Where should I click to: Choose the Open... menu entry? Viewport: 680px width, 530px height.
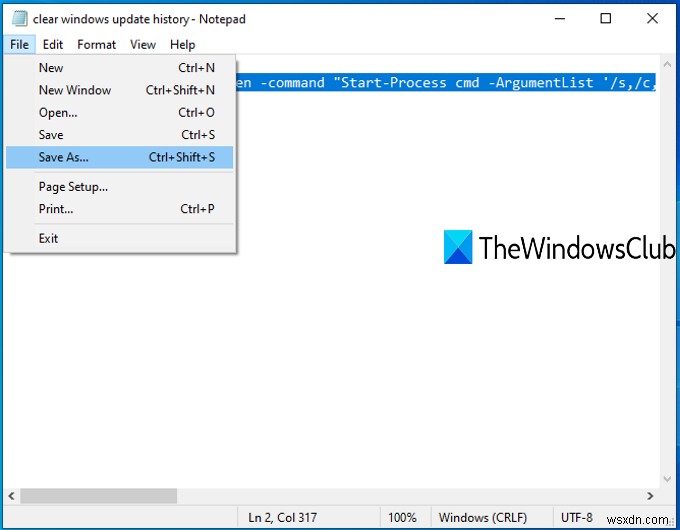coord(120,113)
